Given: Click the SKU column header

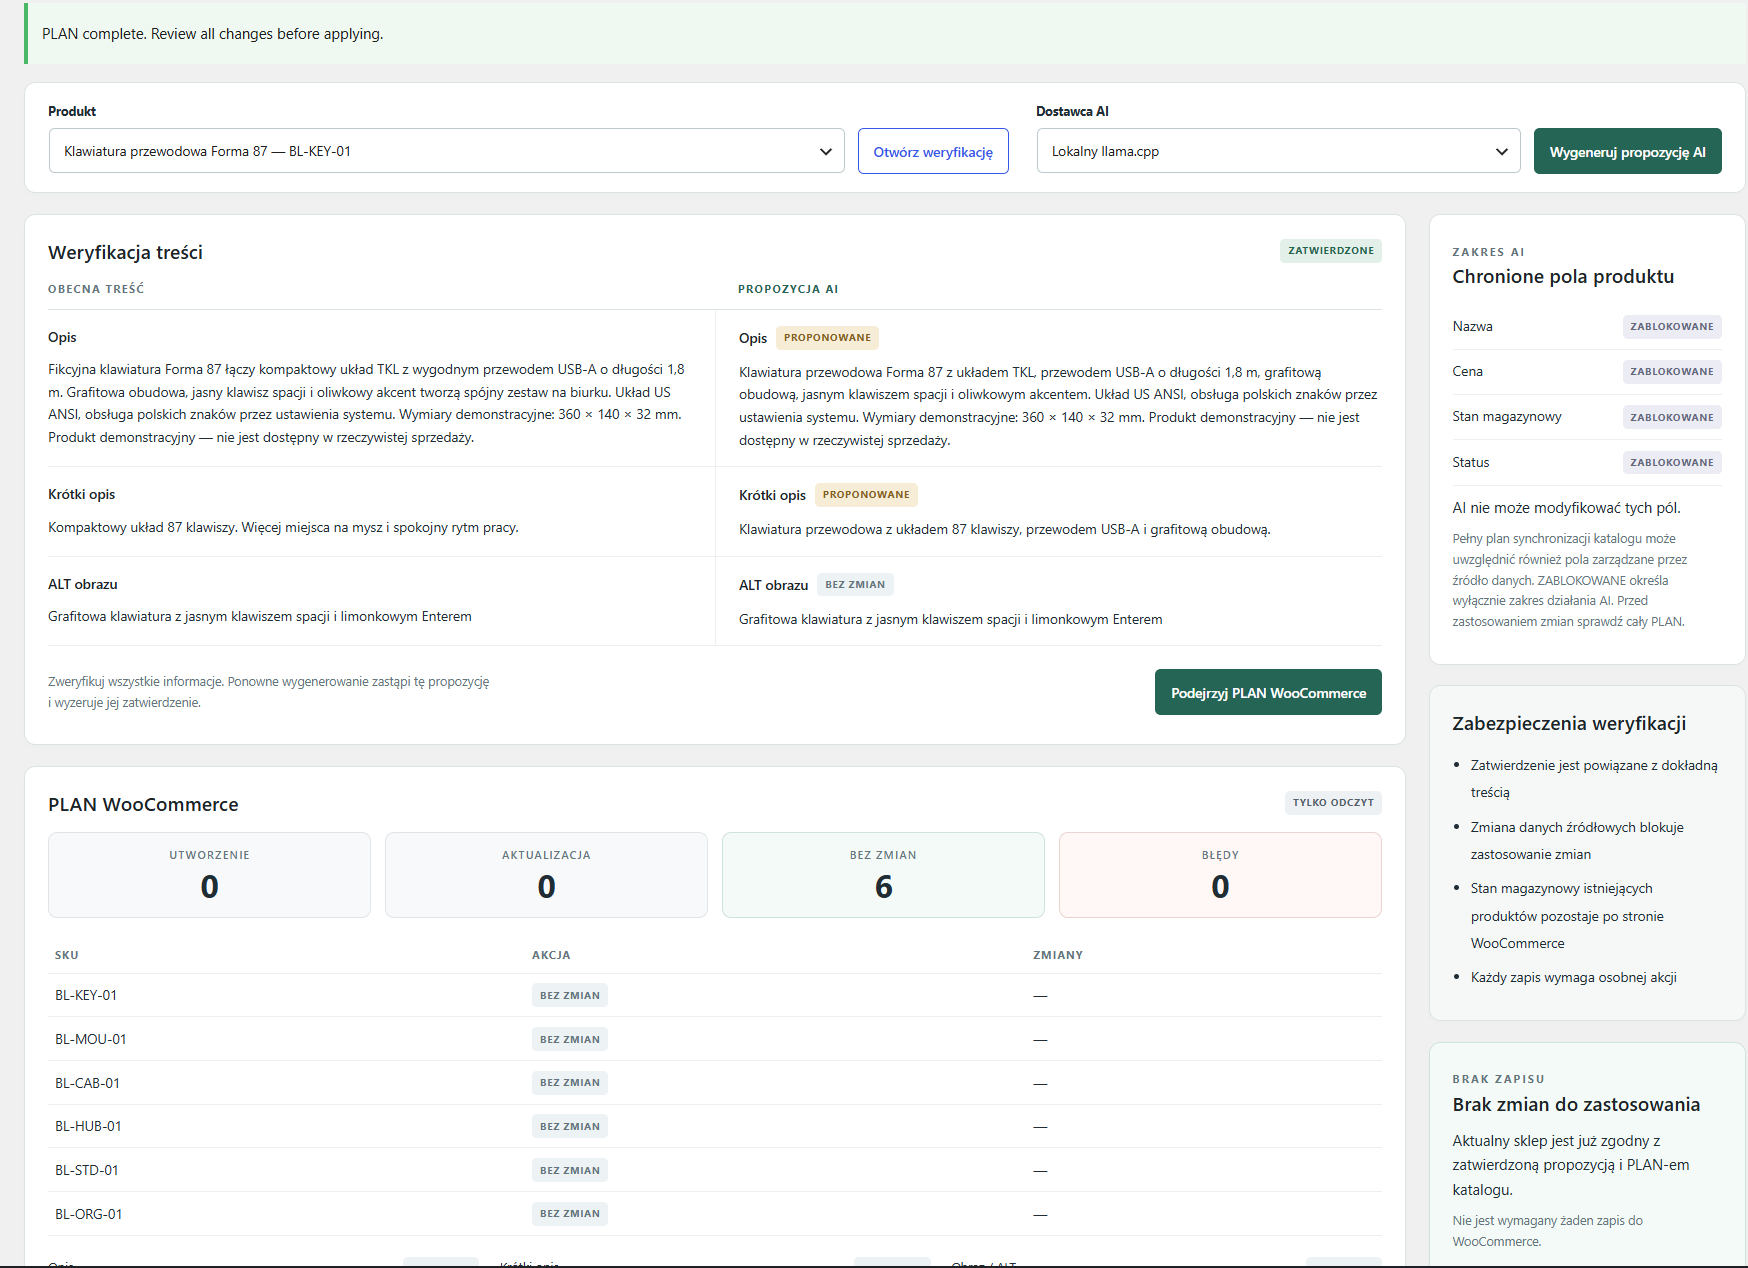Looking at the screenshot, I should click(67, 955).
